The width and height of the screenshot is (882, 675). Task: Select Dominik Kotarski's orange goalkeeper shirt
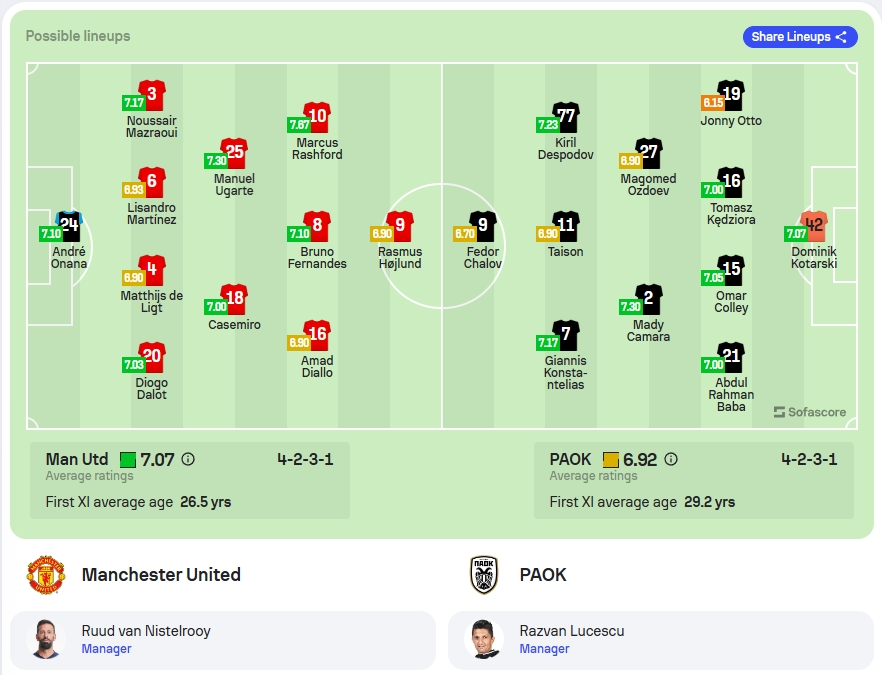click(x=814, y=226)
